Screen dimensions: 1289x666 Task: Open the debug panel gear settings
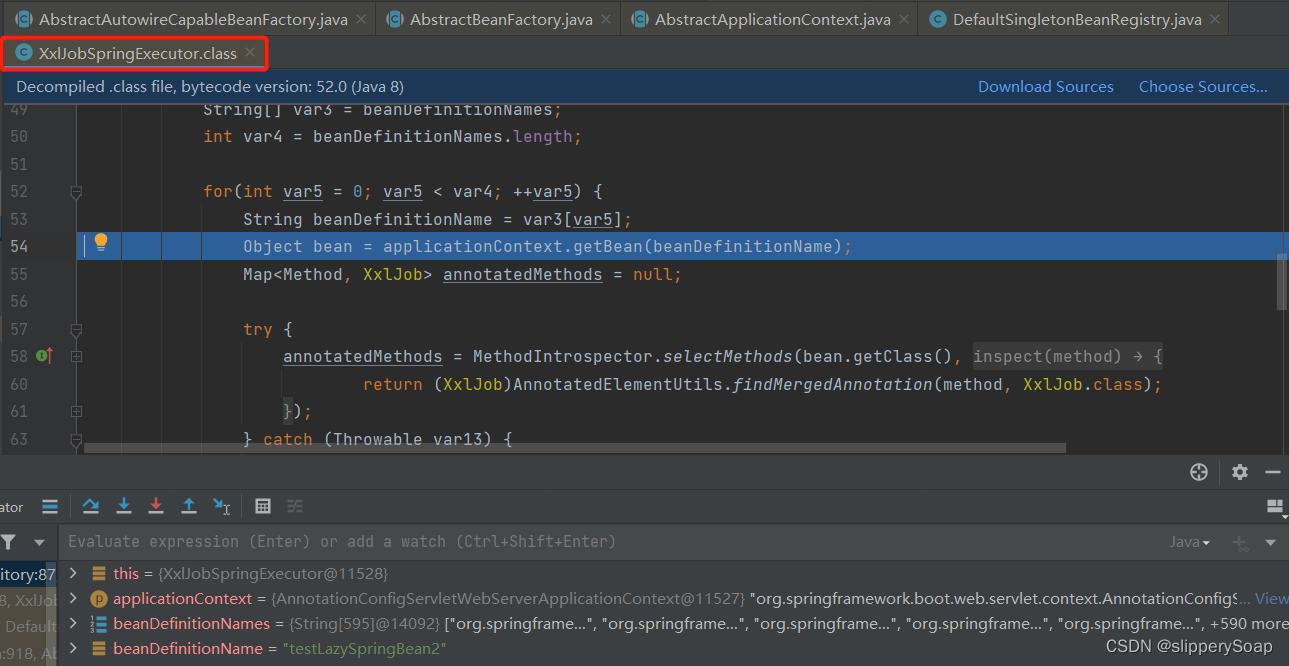pos(1240,472)
